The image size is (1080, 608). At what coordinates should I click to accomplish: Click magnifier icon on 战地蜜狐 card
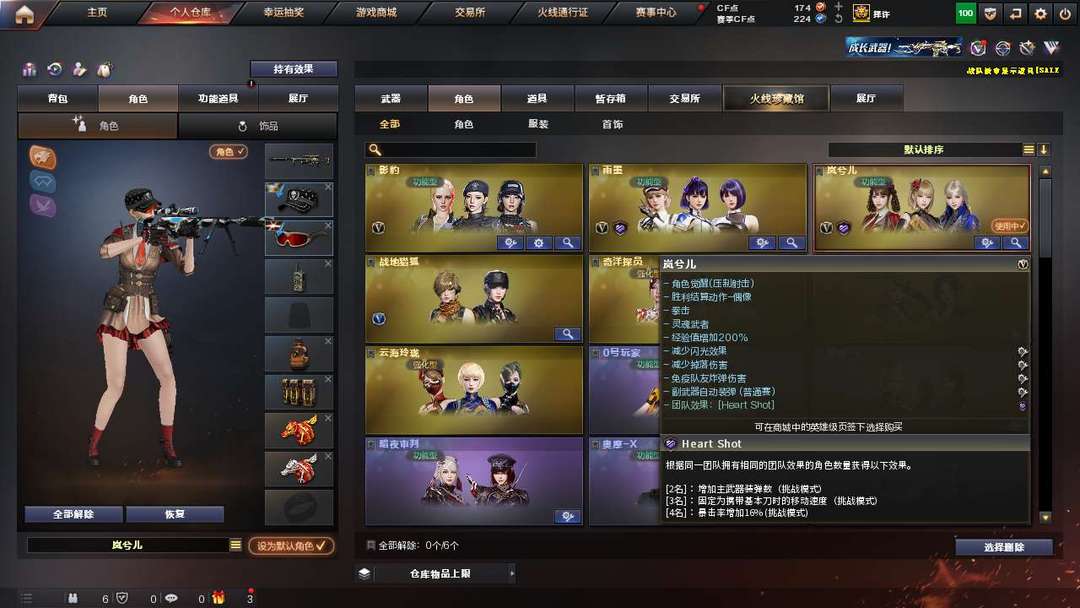pyautogui.click(x=568, y=334)
